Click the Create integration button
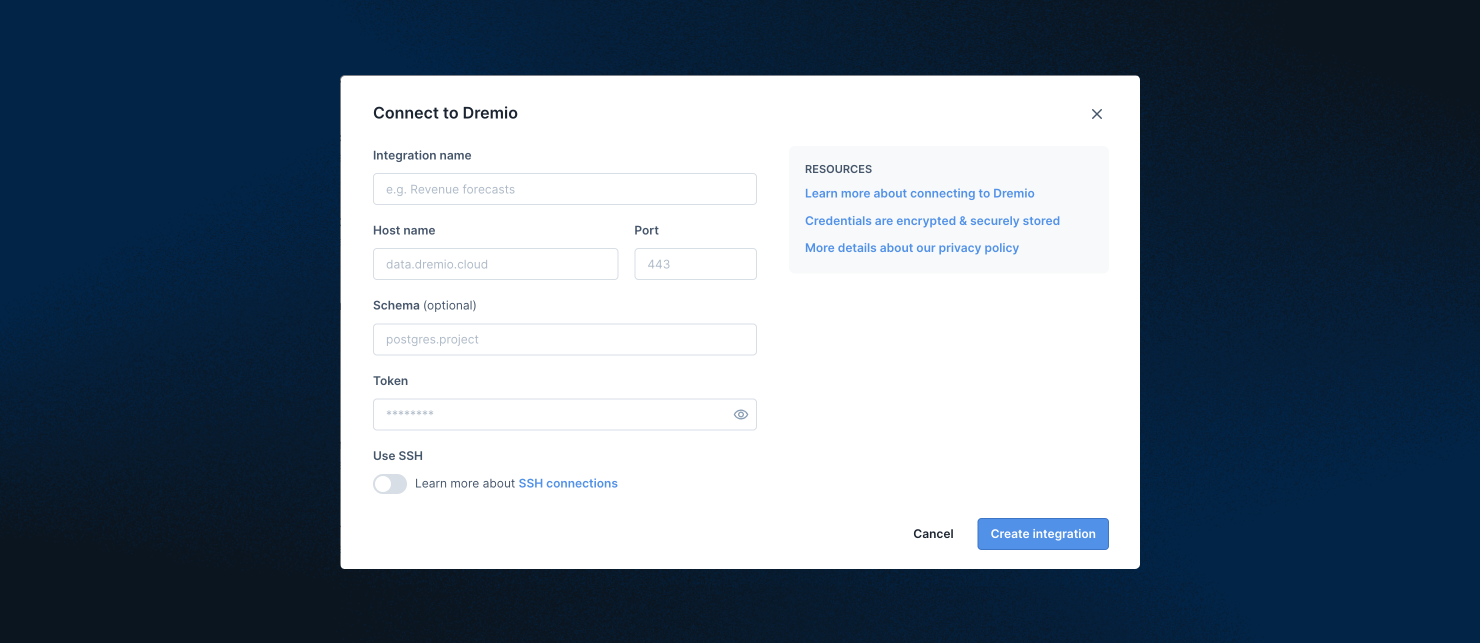1480x643 pixels. click(x=1043, y=534)
